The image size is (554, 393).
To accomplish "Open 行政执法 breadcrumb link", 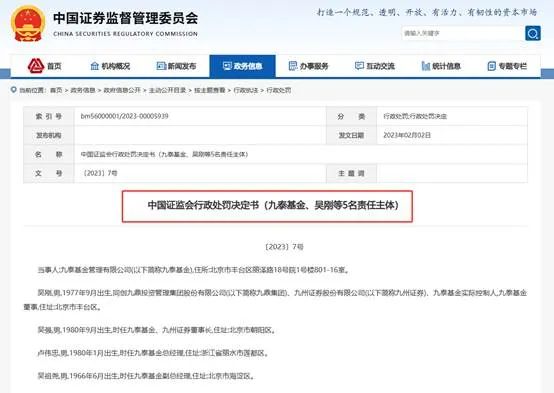I will 246,90.
